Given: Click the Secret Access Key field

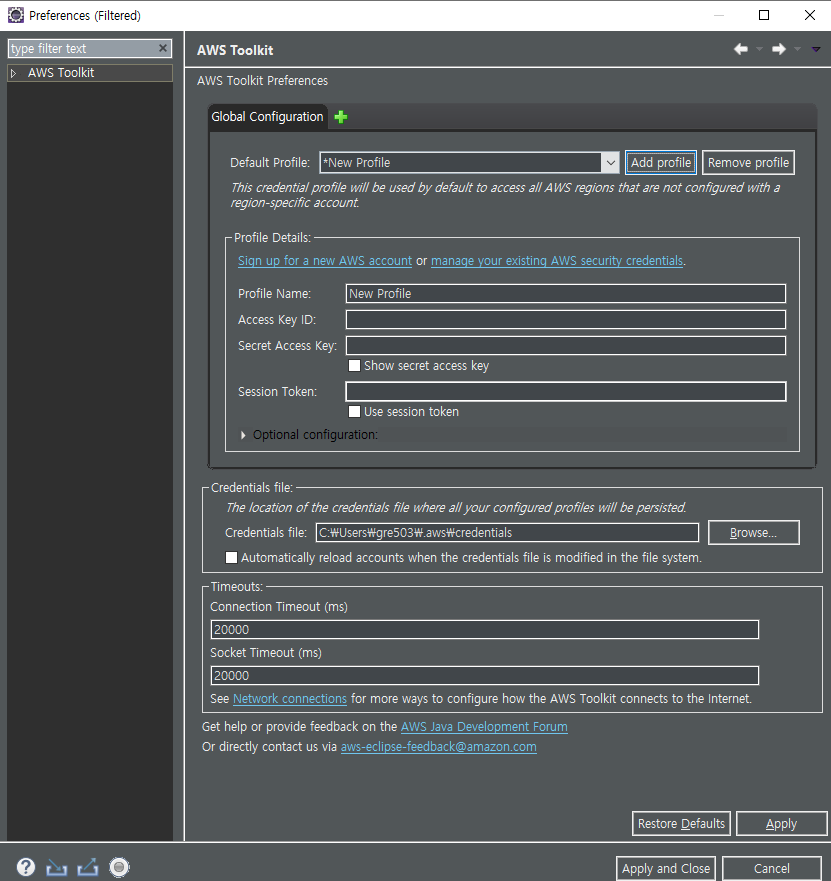Looking at the screenshot, I should [566, 345].
